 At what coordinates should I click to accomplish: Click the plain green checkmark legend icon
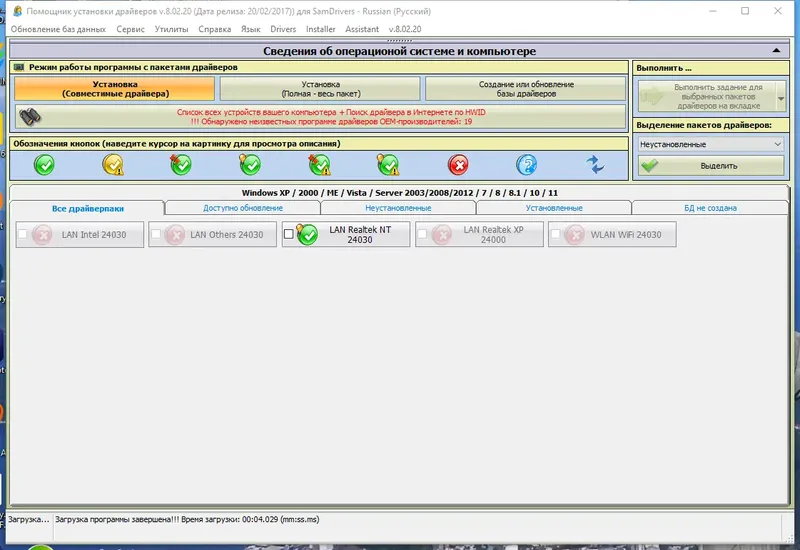click(x=44, y=165)
